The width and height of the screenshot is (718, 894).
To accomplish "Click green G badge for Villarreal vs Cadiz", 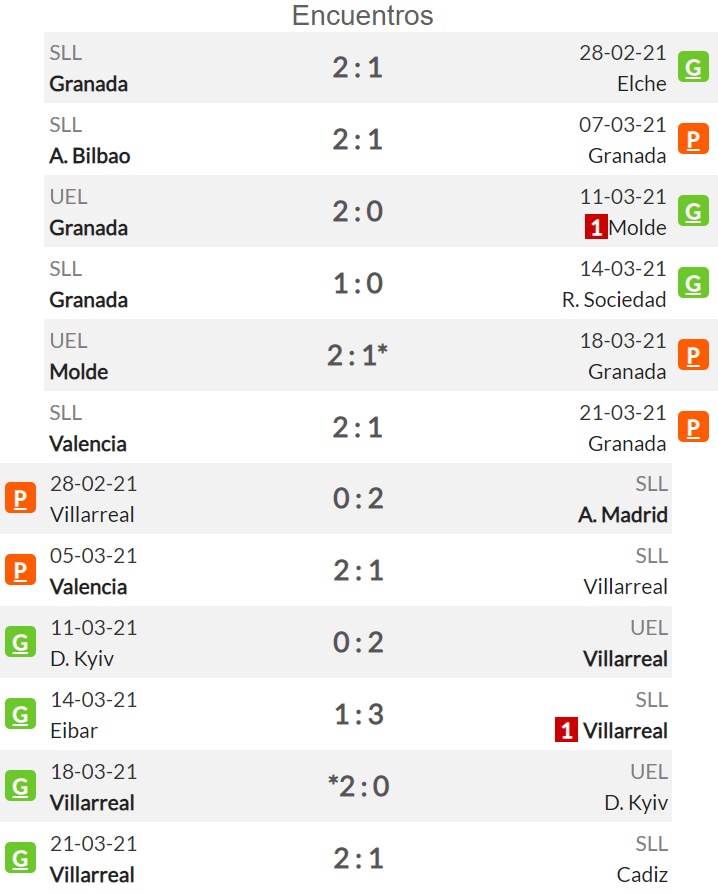I will (21, 858).
